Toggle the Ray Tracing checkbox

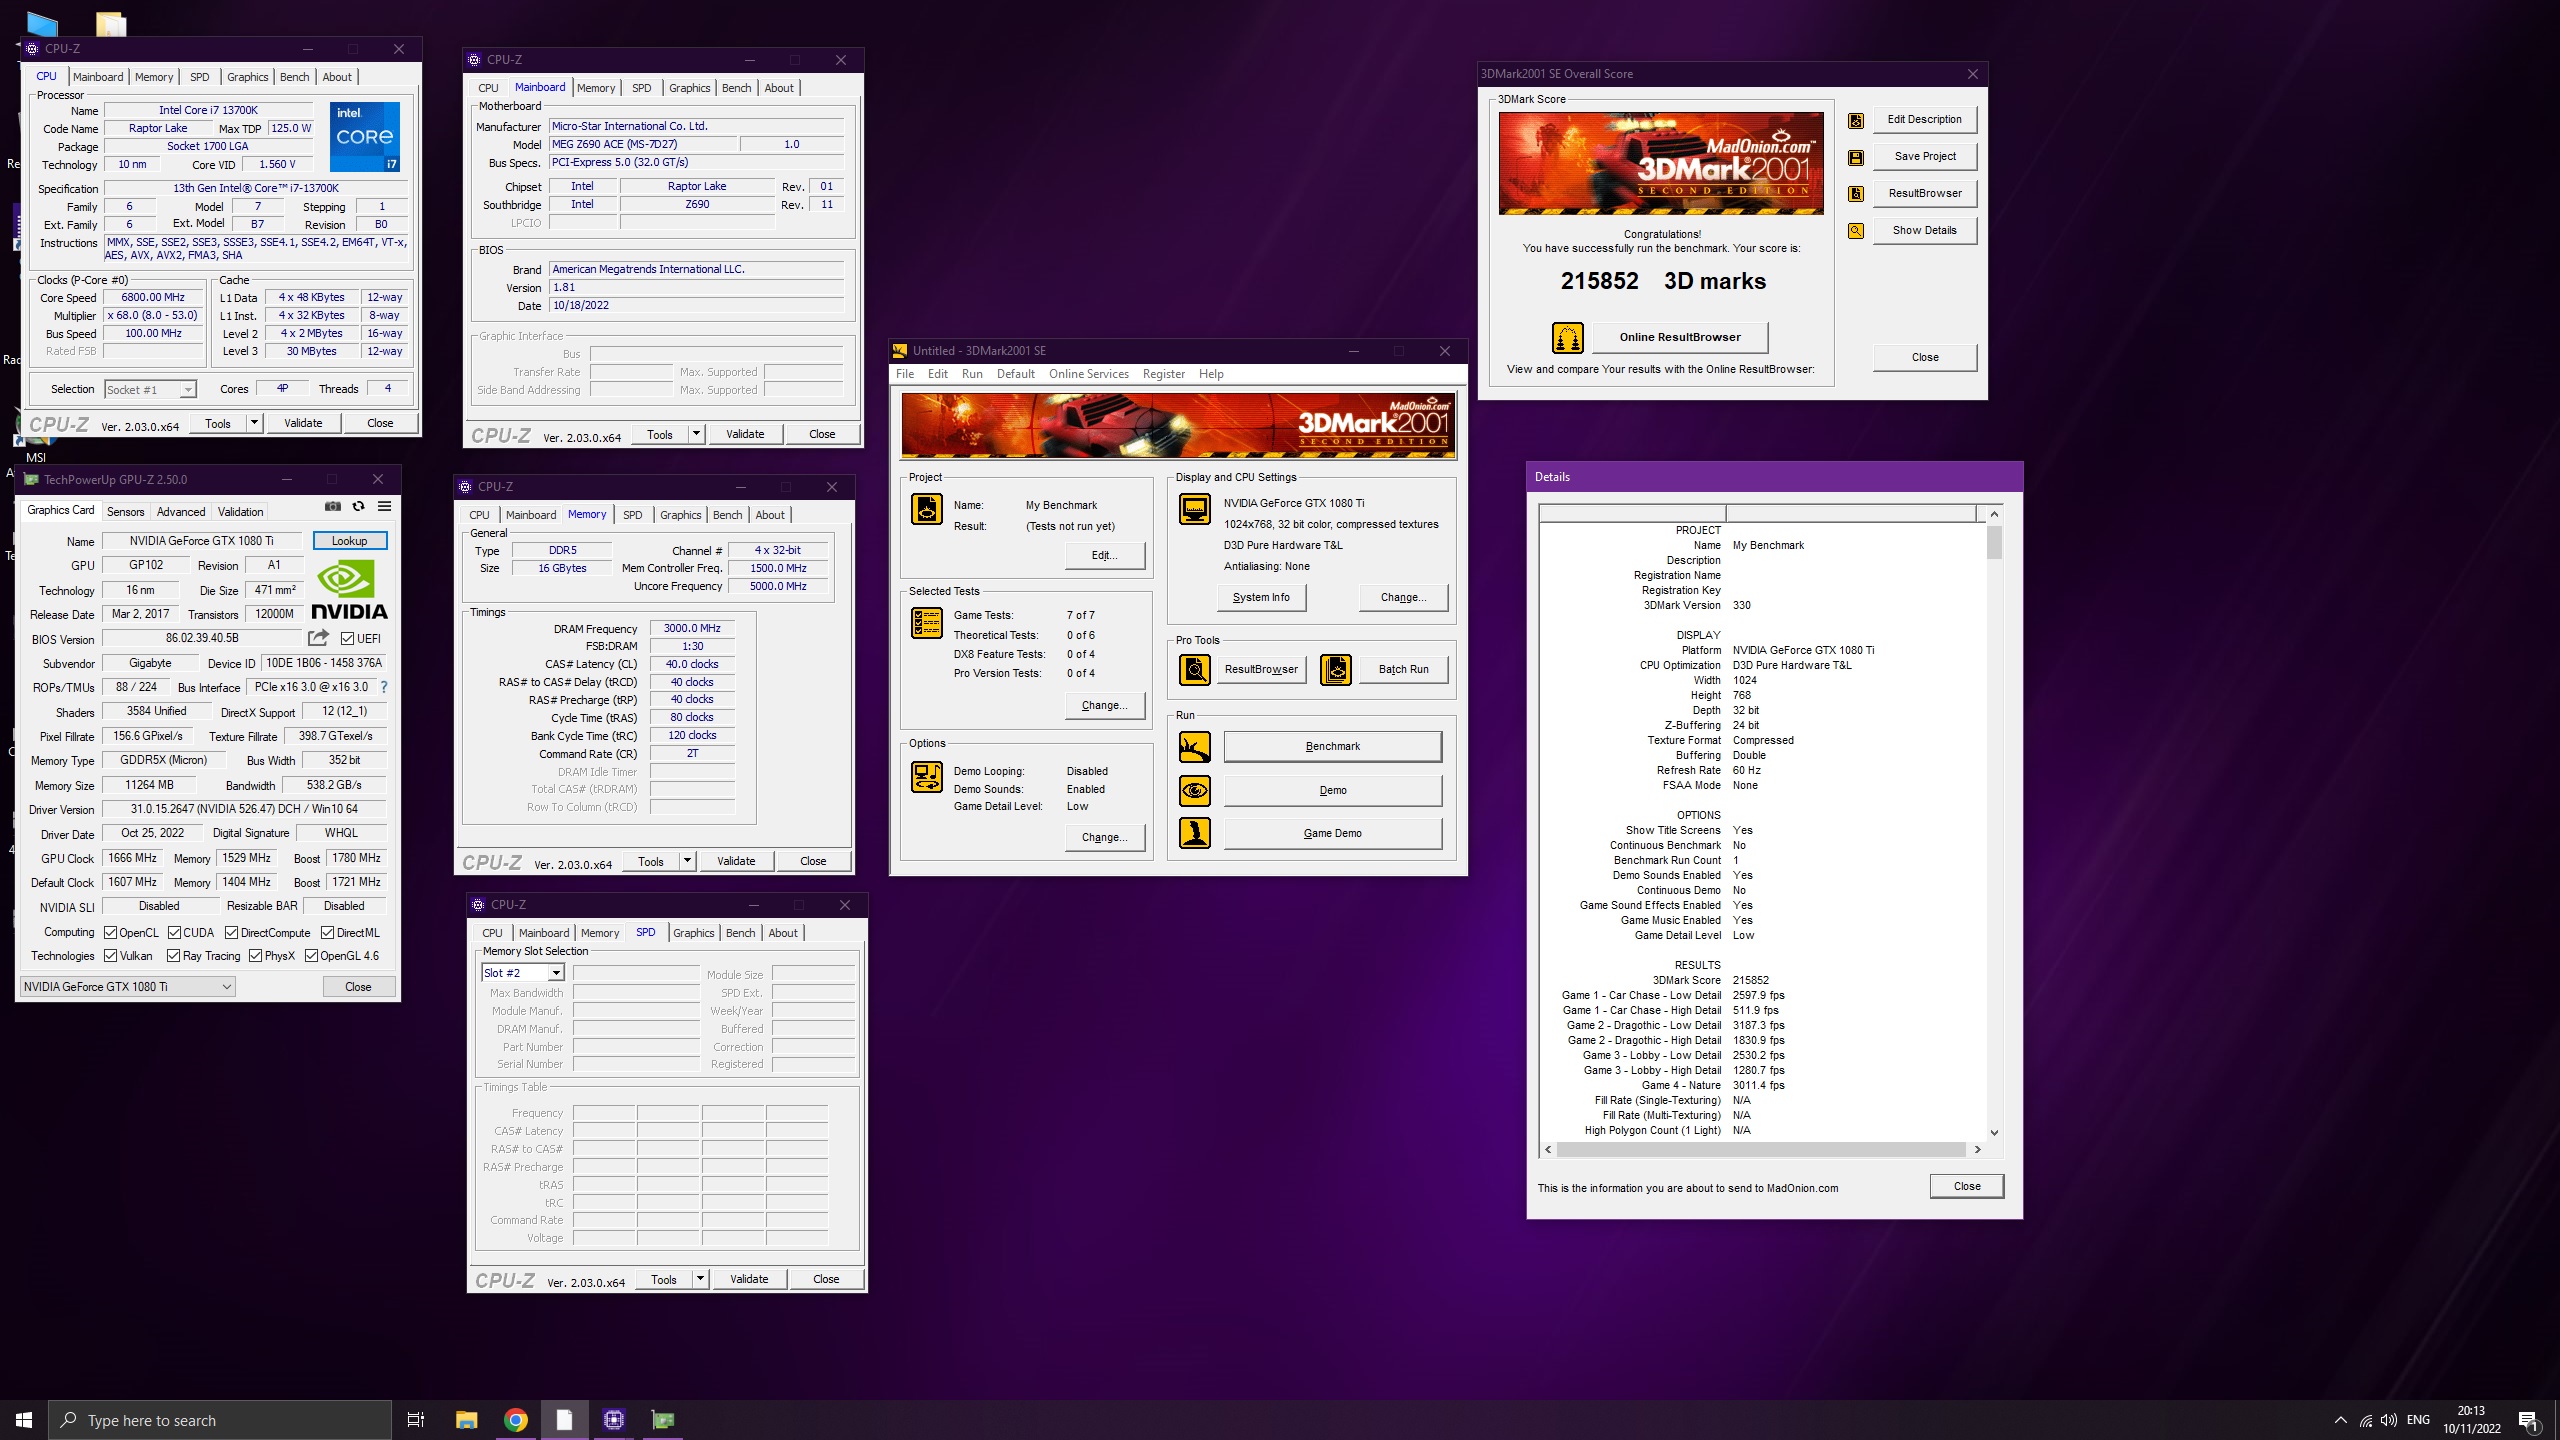pyautogui.click(x=175, y=956)
